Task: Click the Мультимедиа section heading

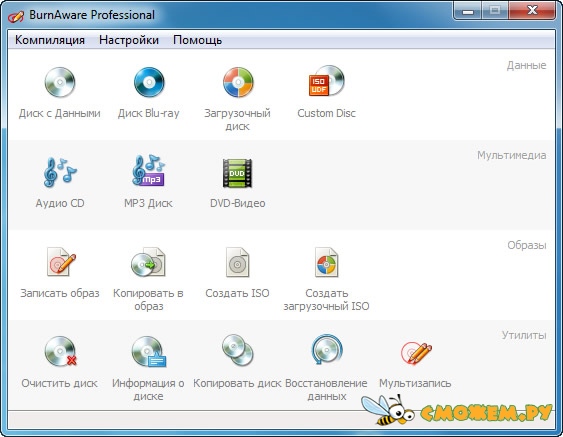Action: (x=512, y=155)
